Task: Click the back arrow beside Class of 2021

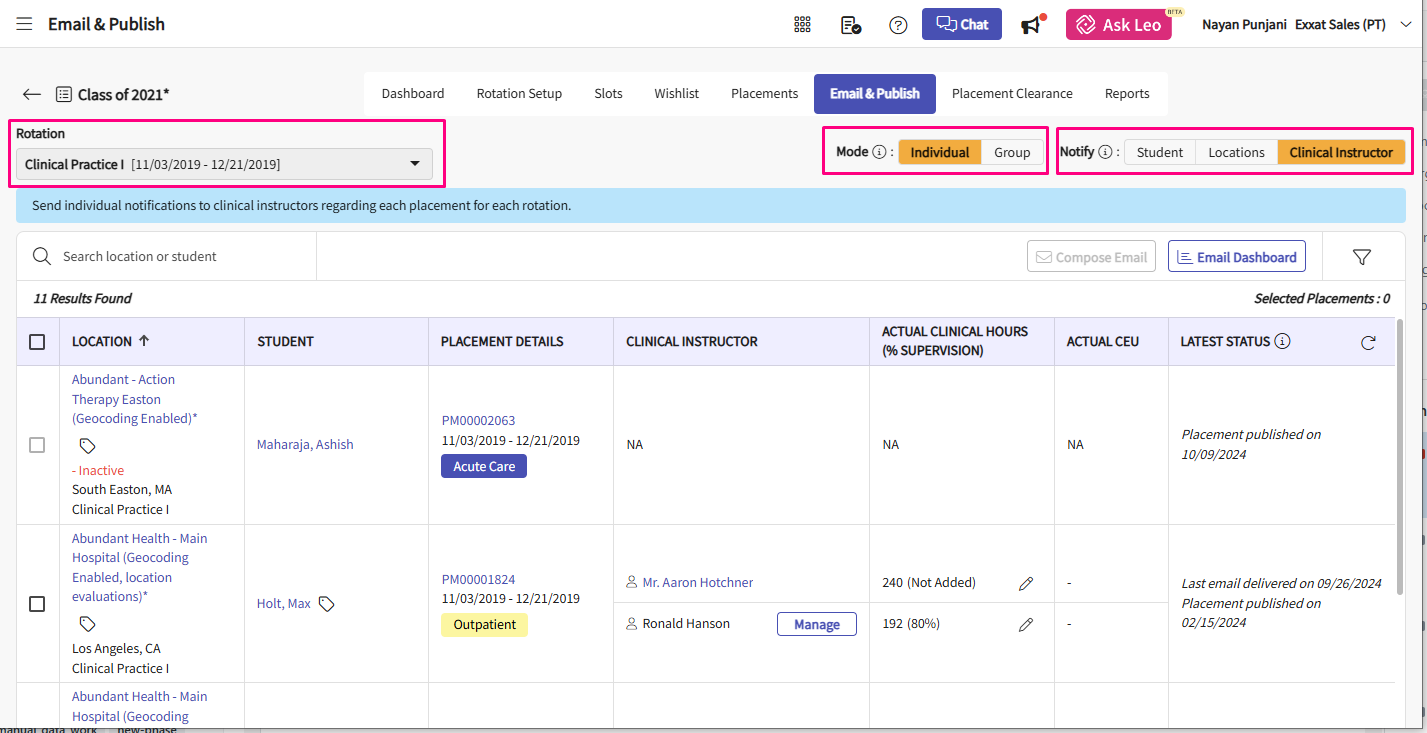Action: (x=32, y=94)
